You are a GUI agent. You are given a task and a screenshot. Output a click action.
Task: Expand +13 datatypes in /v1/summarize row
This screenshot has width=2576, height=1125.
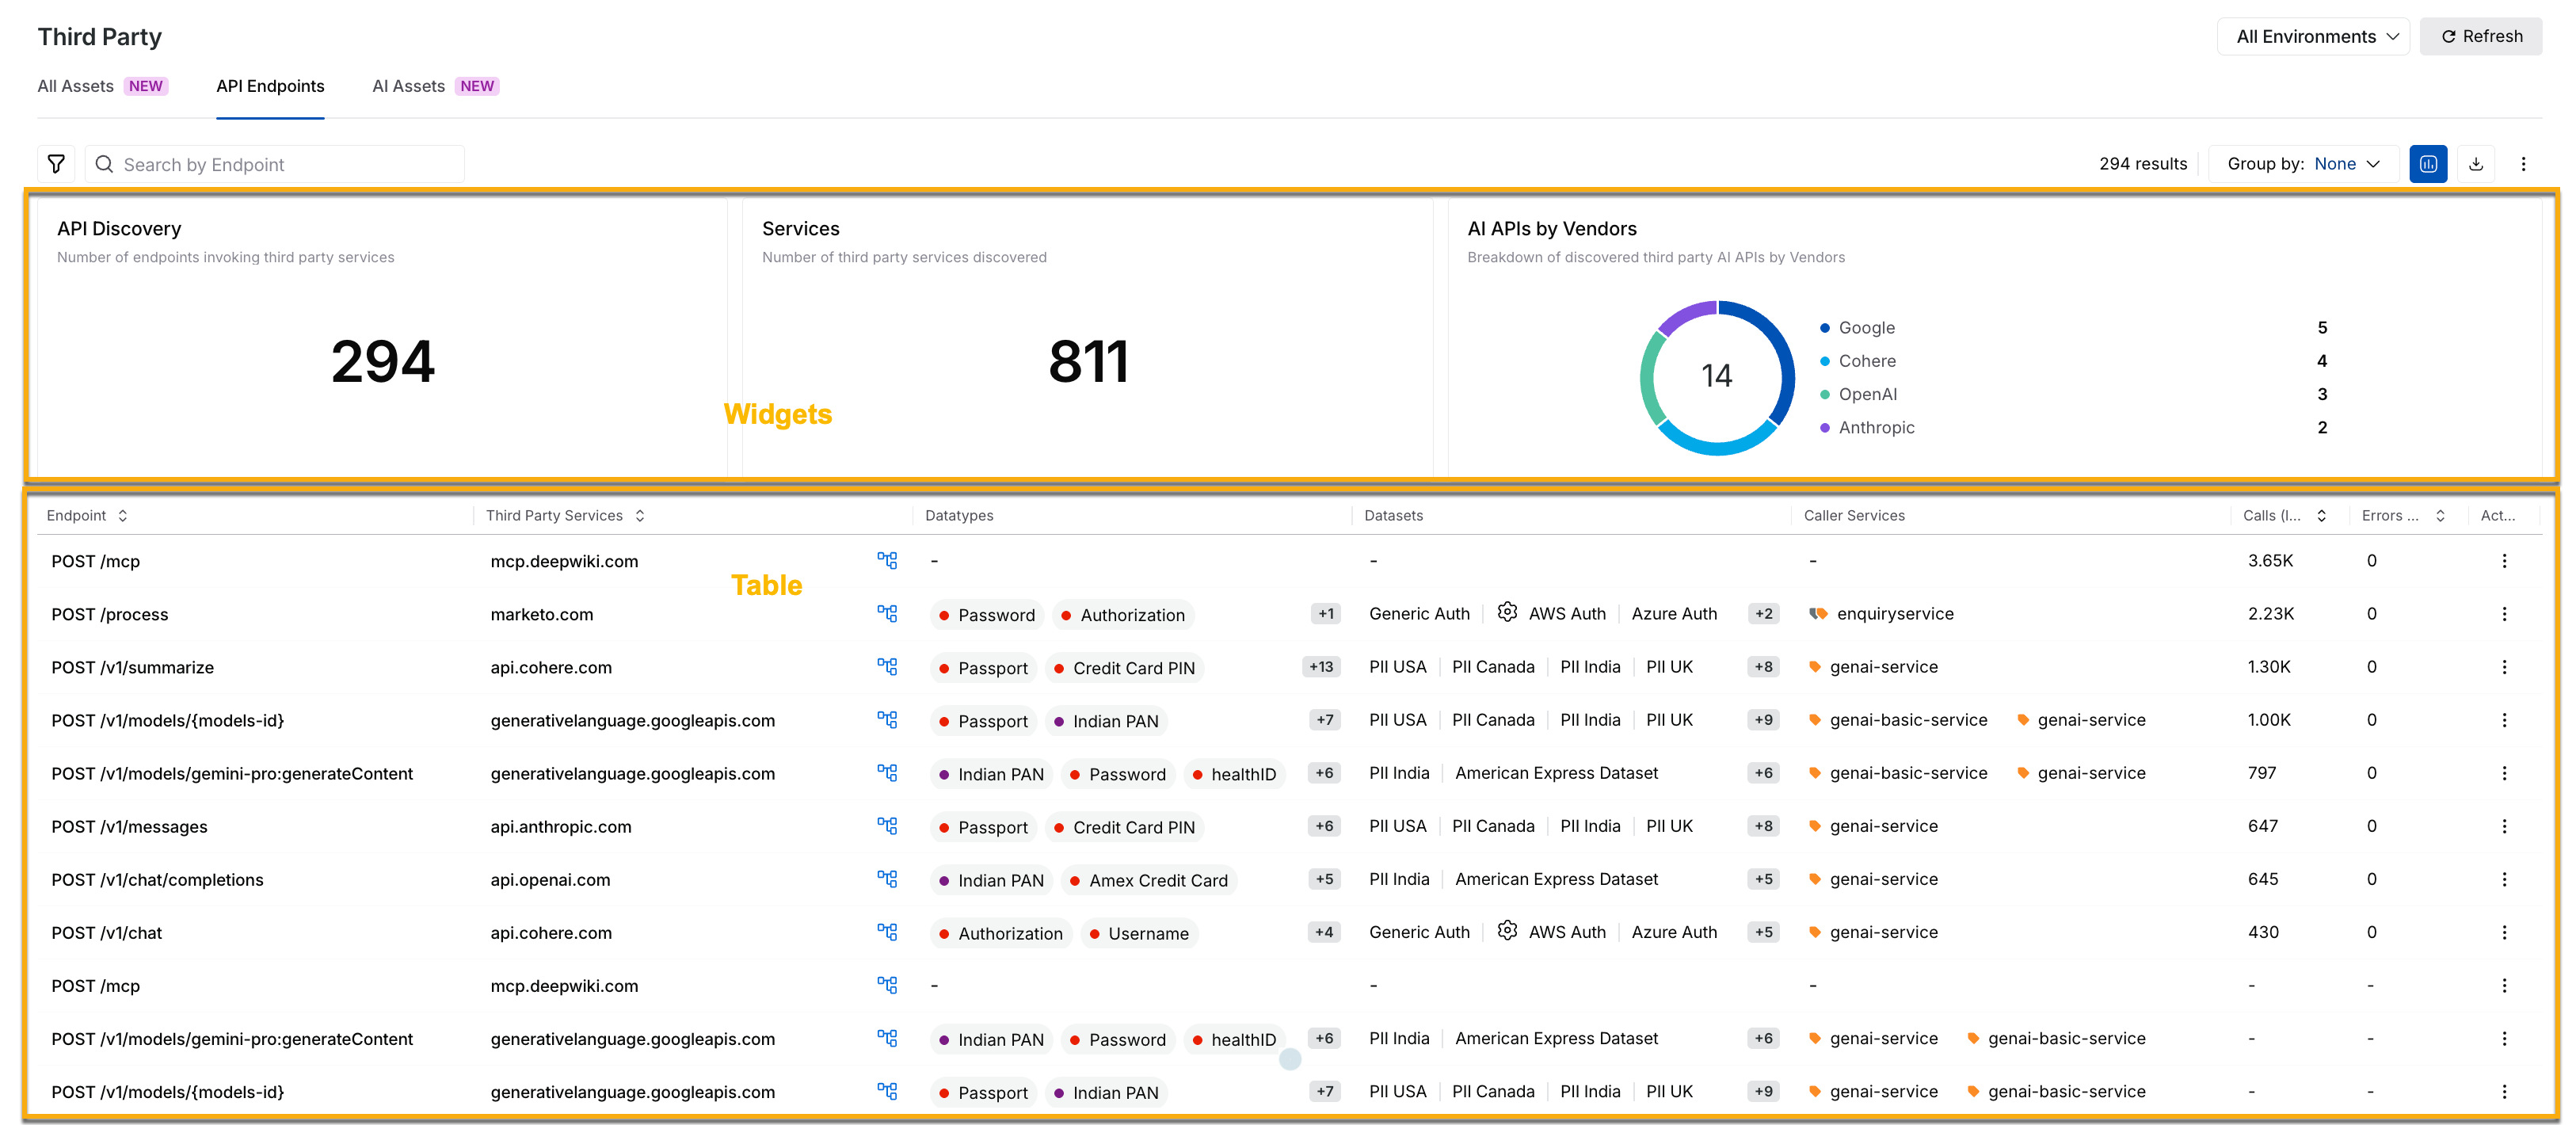[x=1321, y=666]
